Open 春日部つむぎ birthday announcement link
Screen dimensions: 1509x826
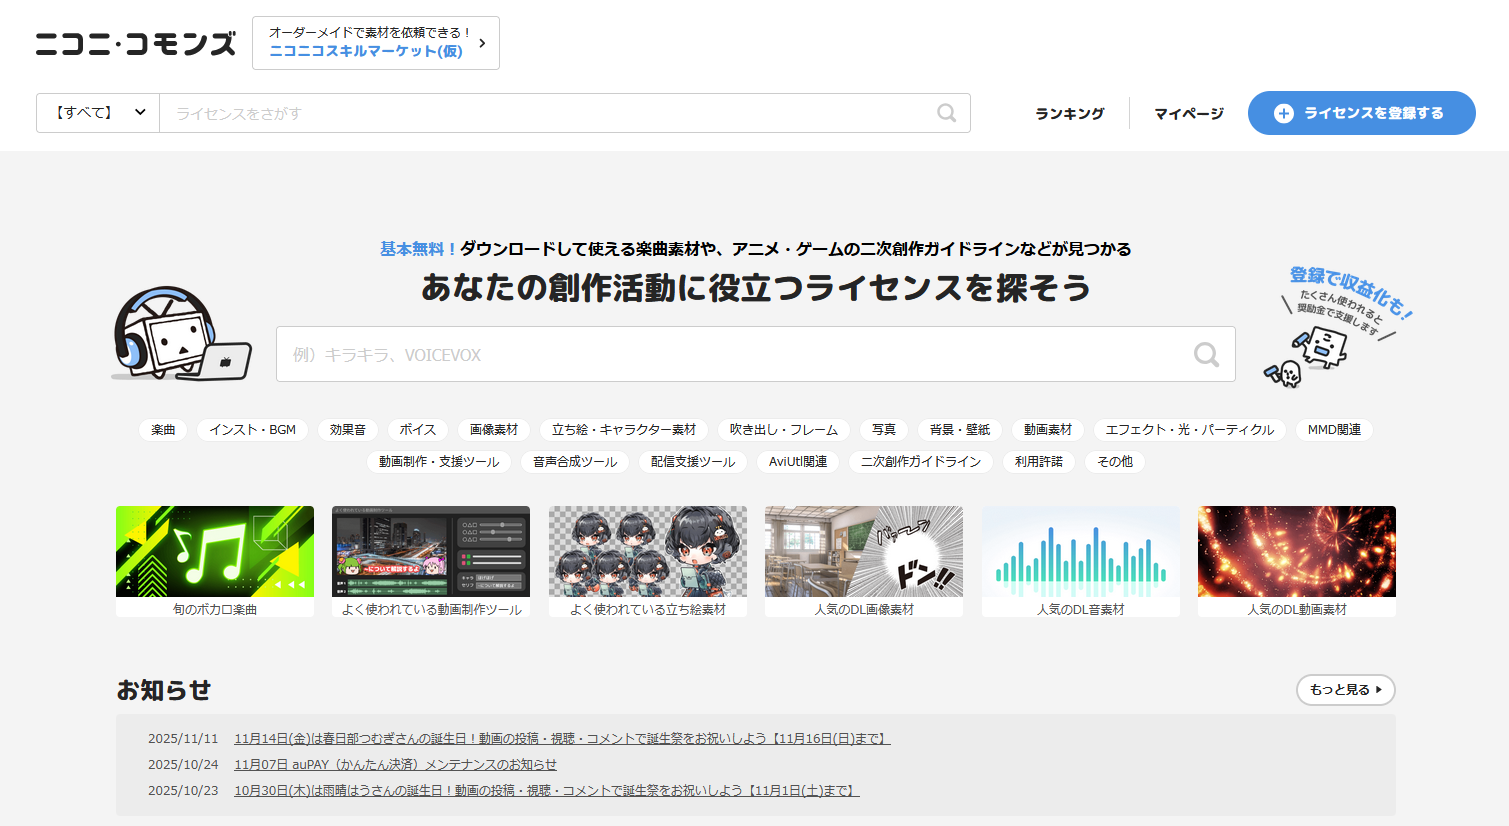click(x=562, y=739)
